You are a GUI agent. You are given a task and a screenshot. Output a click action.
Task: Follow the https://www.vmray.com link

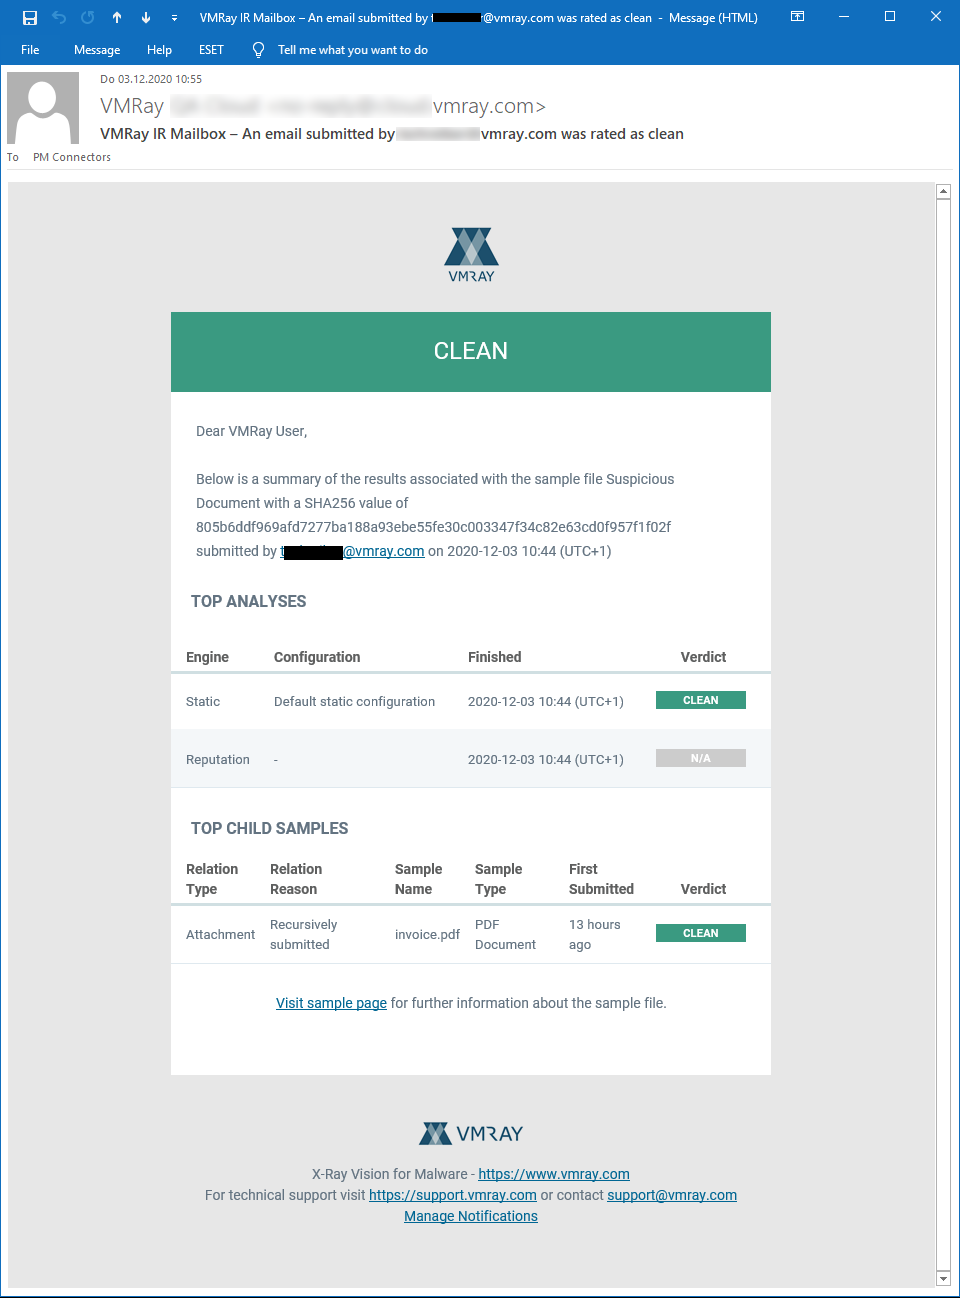tap(553, 1173)
